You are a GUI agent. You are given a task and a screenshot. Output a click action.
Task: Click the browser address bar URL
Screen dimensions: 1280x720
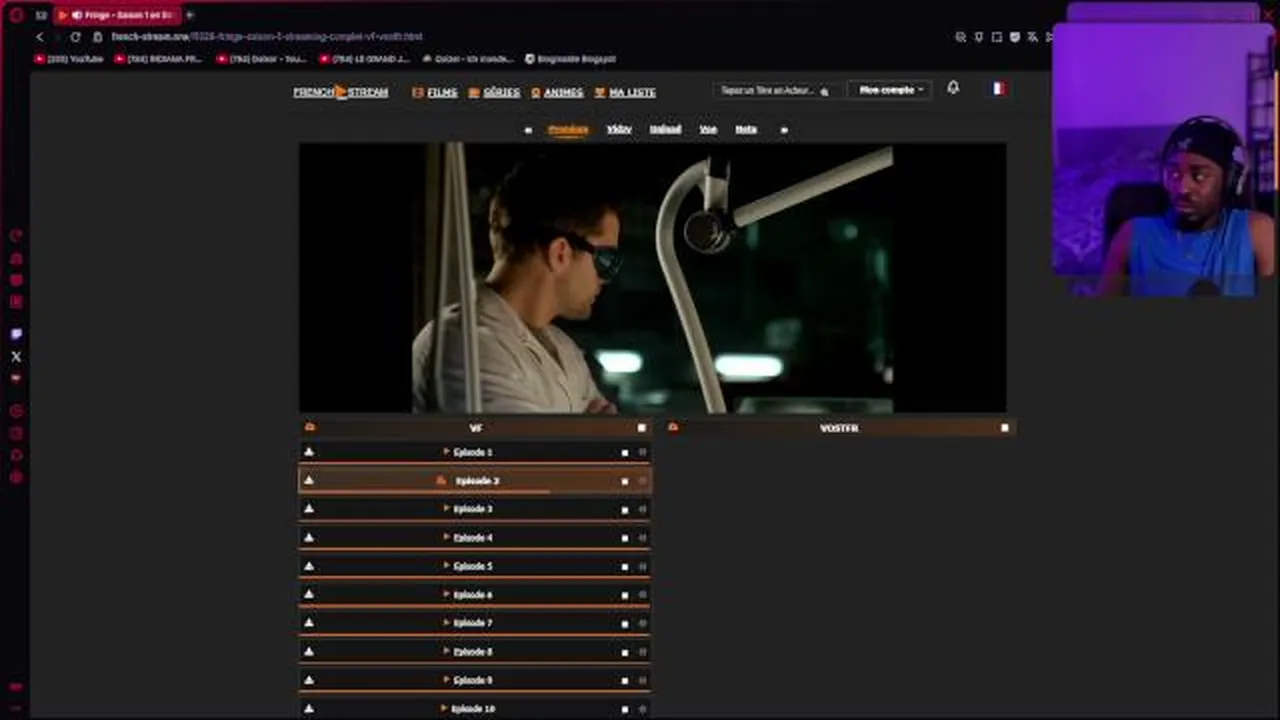coord(267,37)
